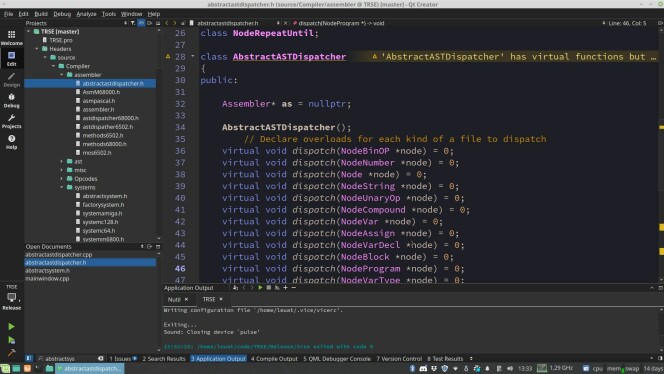Expand the Opcodes folder
This screenshot has width=664, height=374.
[62, 179]
